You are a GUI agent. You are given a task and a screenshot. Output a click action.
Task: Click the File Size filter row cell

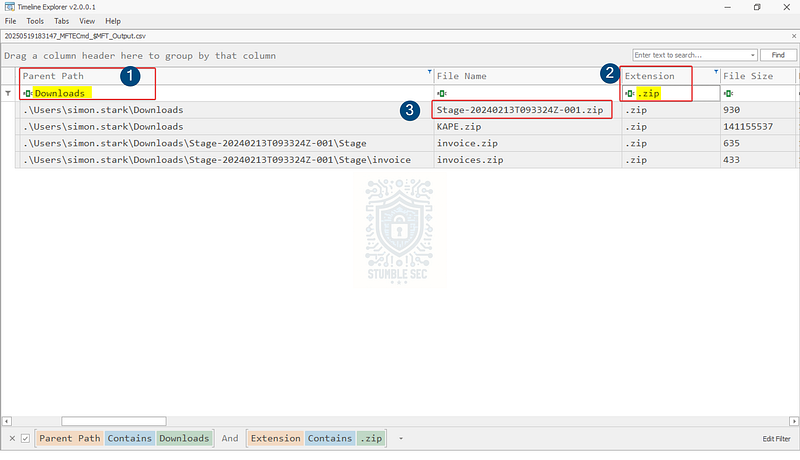click(758, 93)
